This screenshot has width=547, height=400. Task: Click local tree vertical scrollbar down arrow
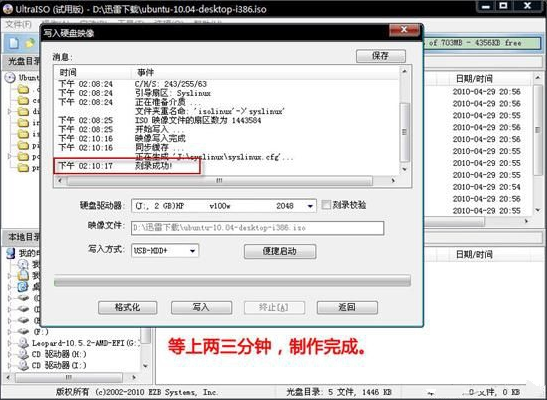point(146,366)
